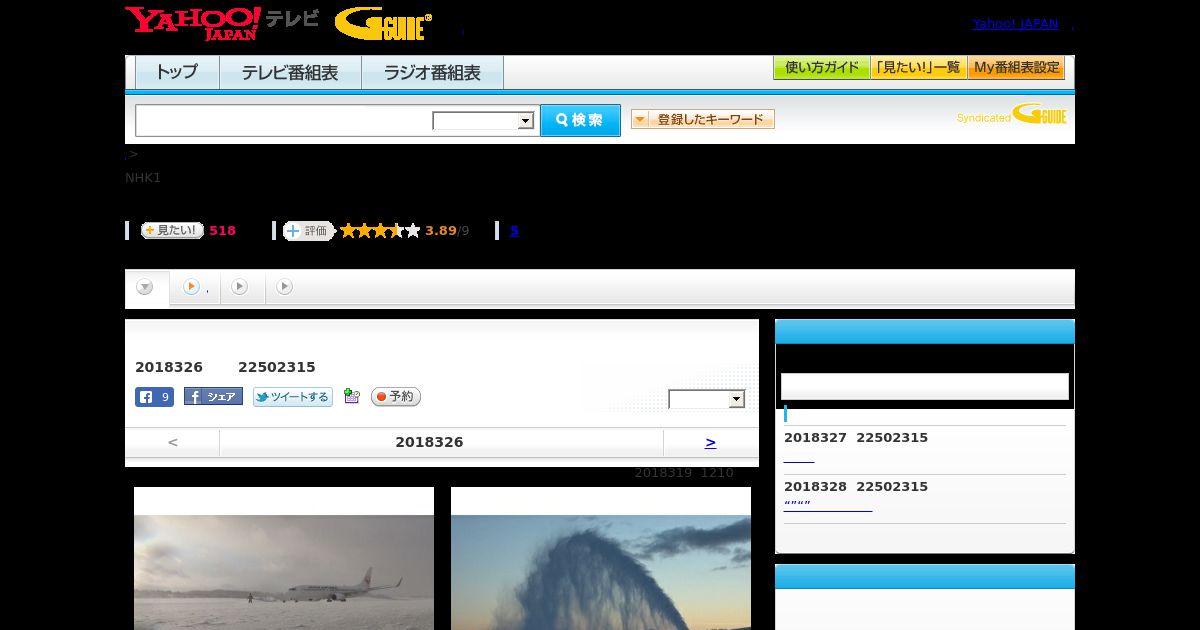Image resolution: width=1200 pixels, height=630 pixels.
Task: Click the star rating display
Action: point(380,231)
